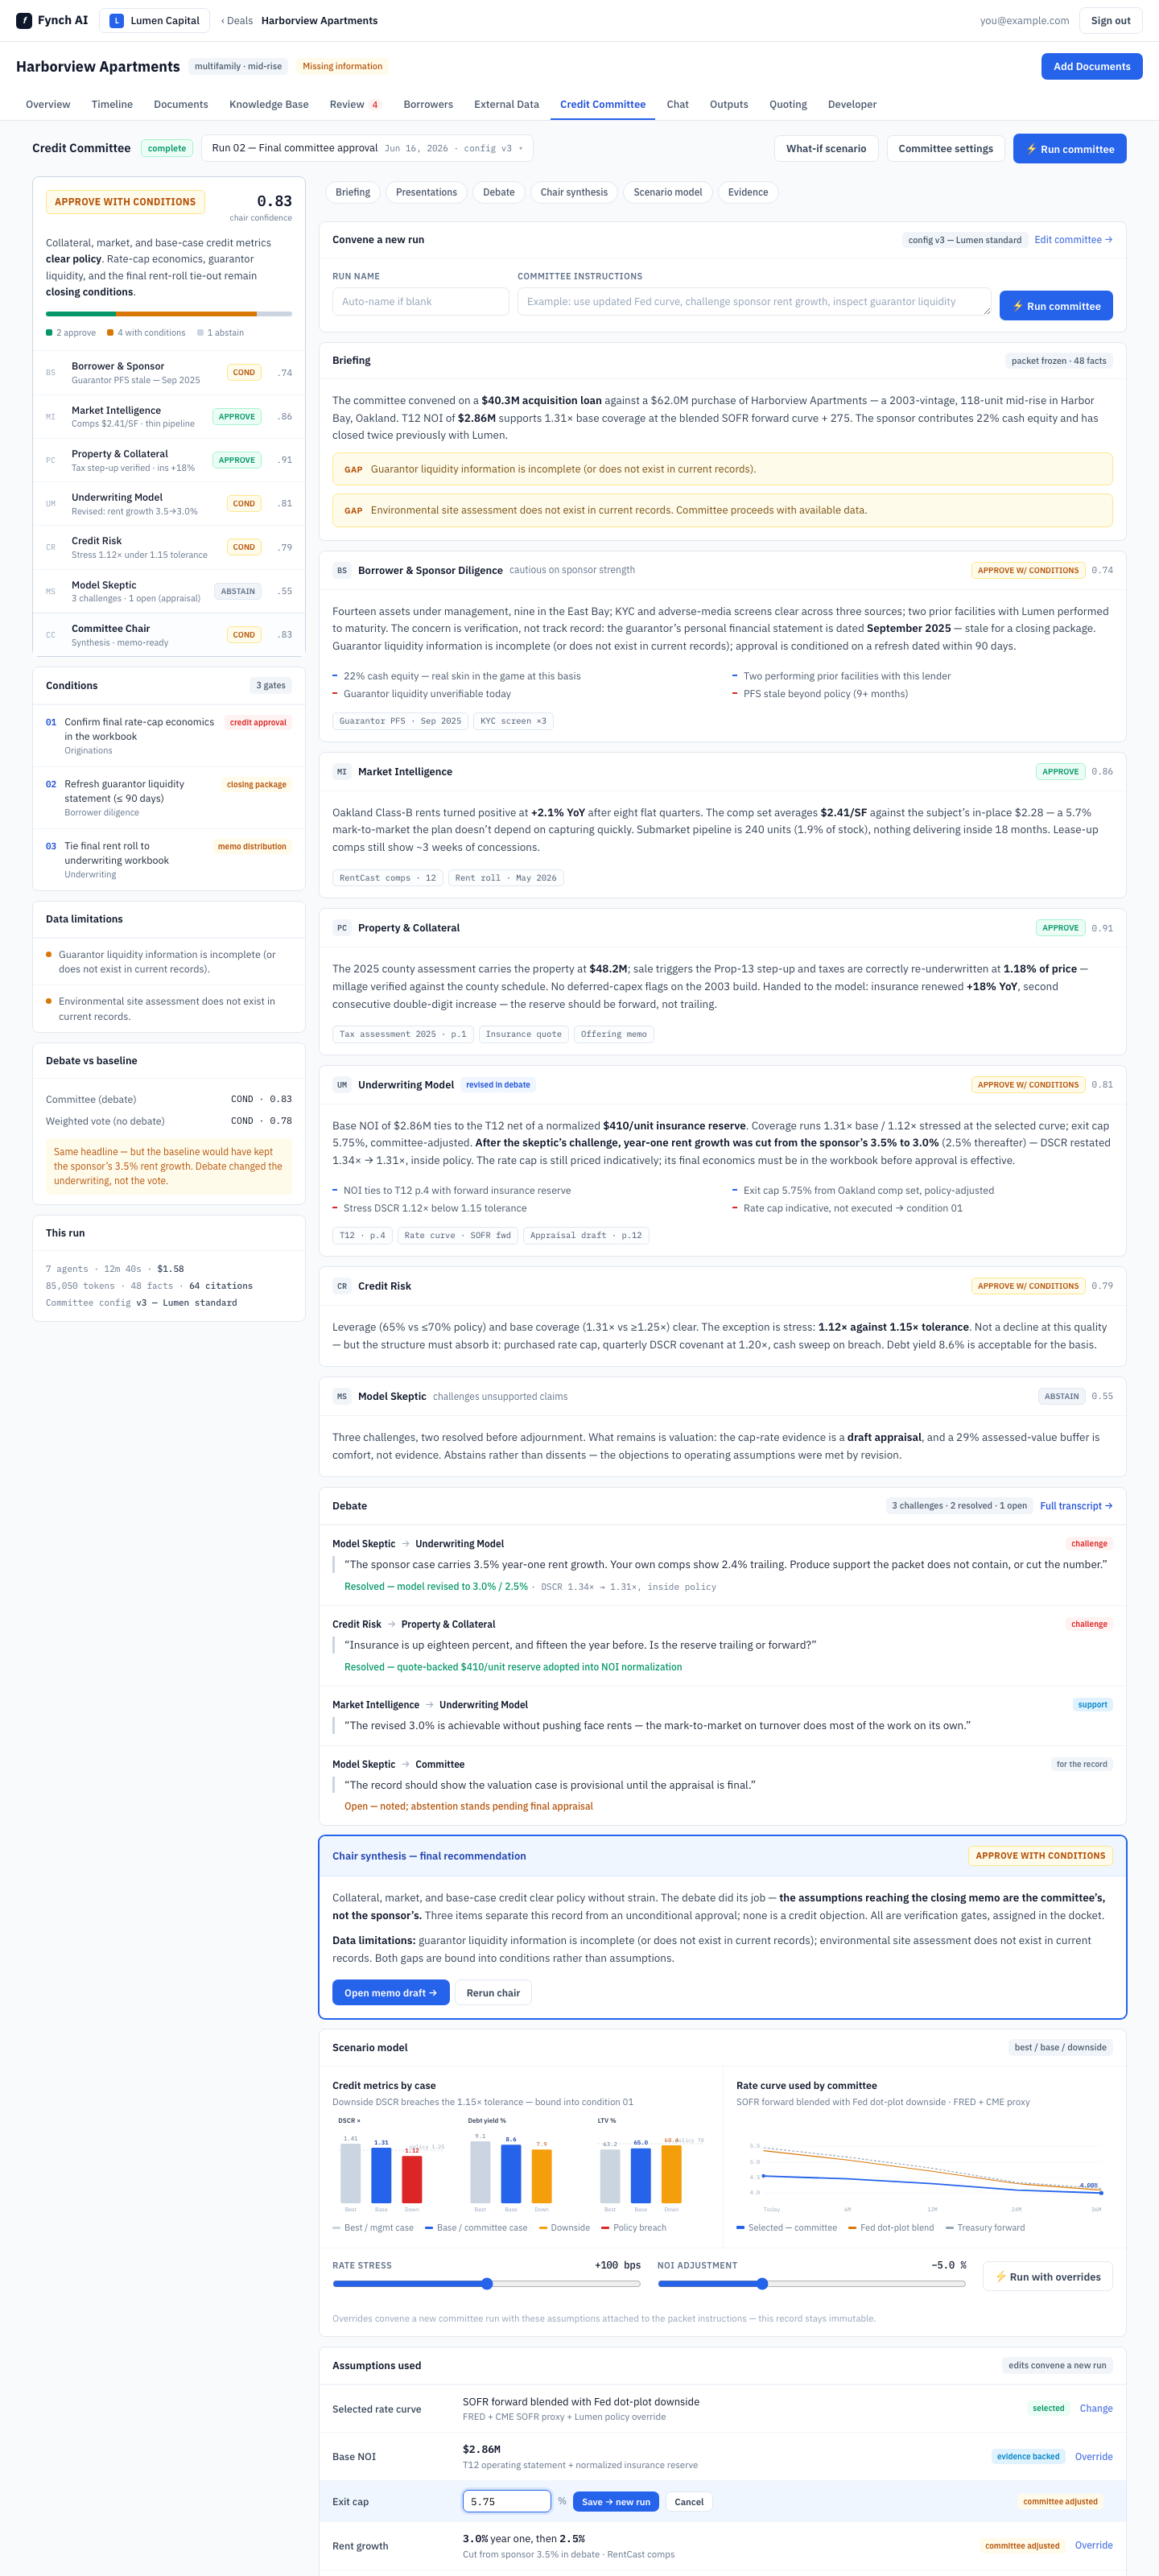The width and height of the screenshot is (1159, 2576).
Task: Click into the Committee Instructions text field
Action: click(x=754, y=302)
